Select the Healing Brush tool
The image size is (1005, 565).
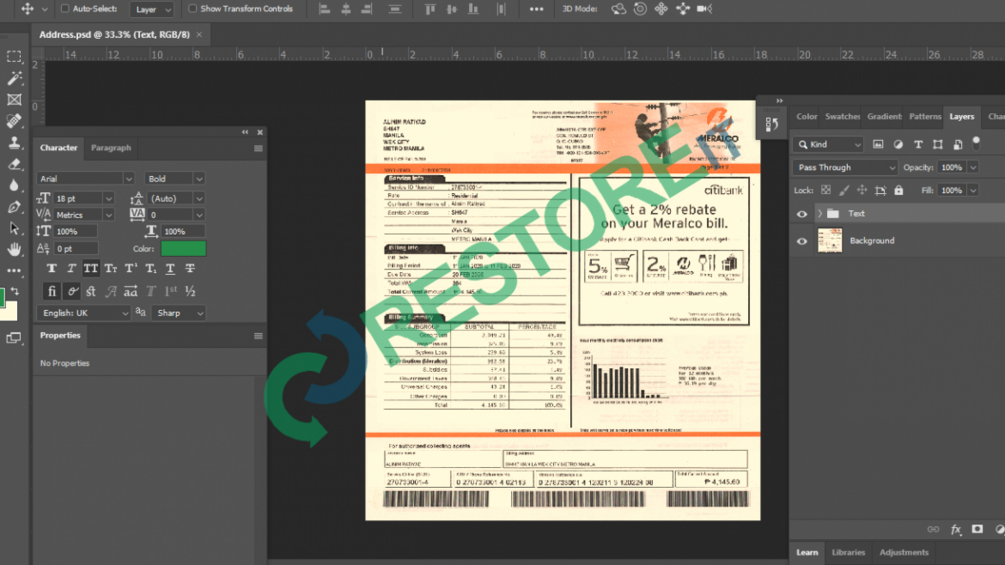coord(13,120)
